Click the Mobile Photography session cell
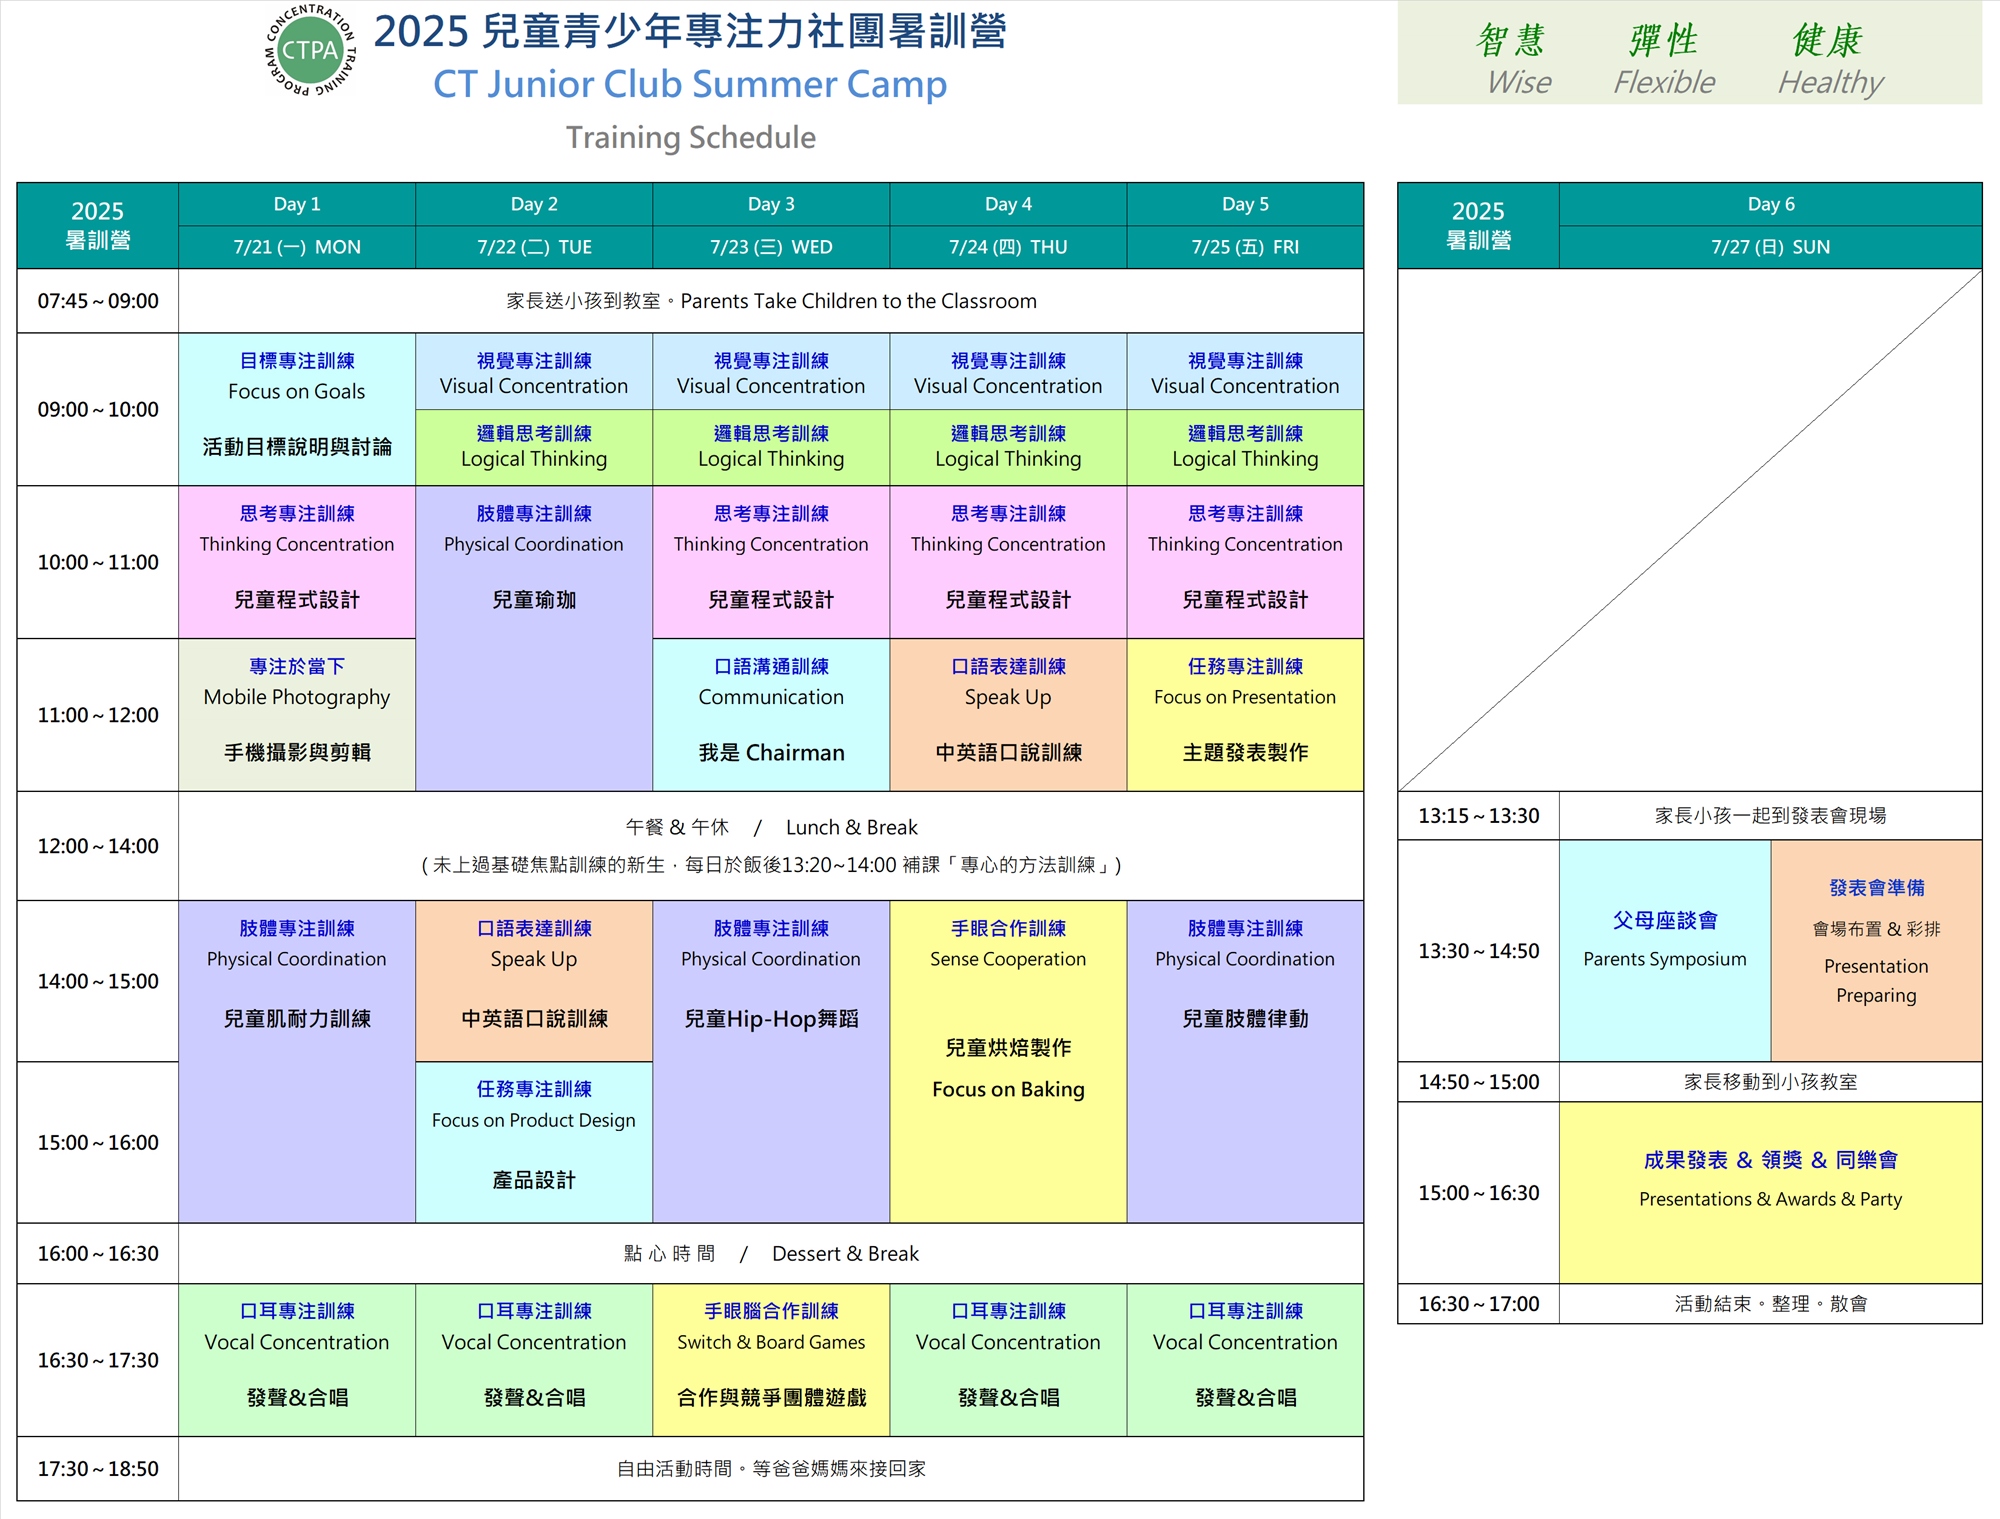2000x1519 pixels. click(297, 714)
